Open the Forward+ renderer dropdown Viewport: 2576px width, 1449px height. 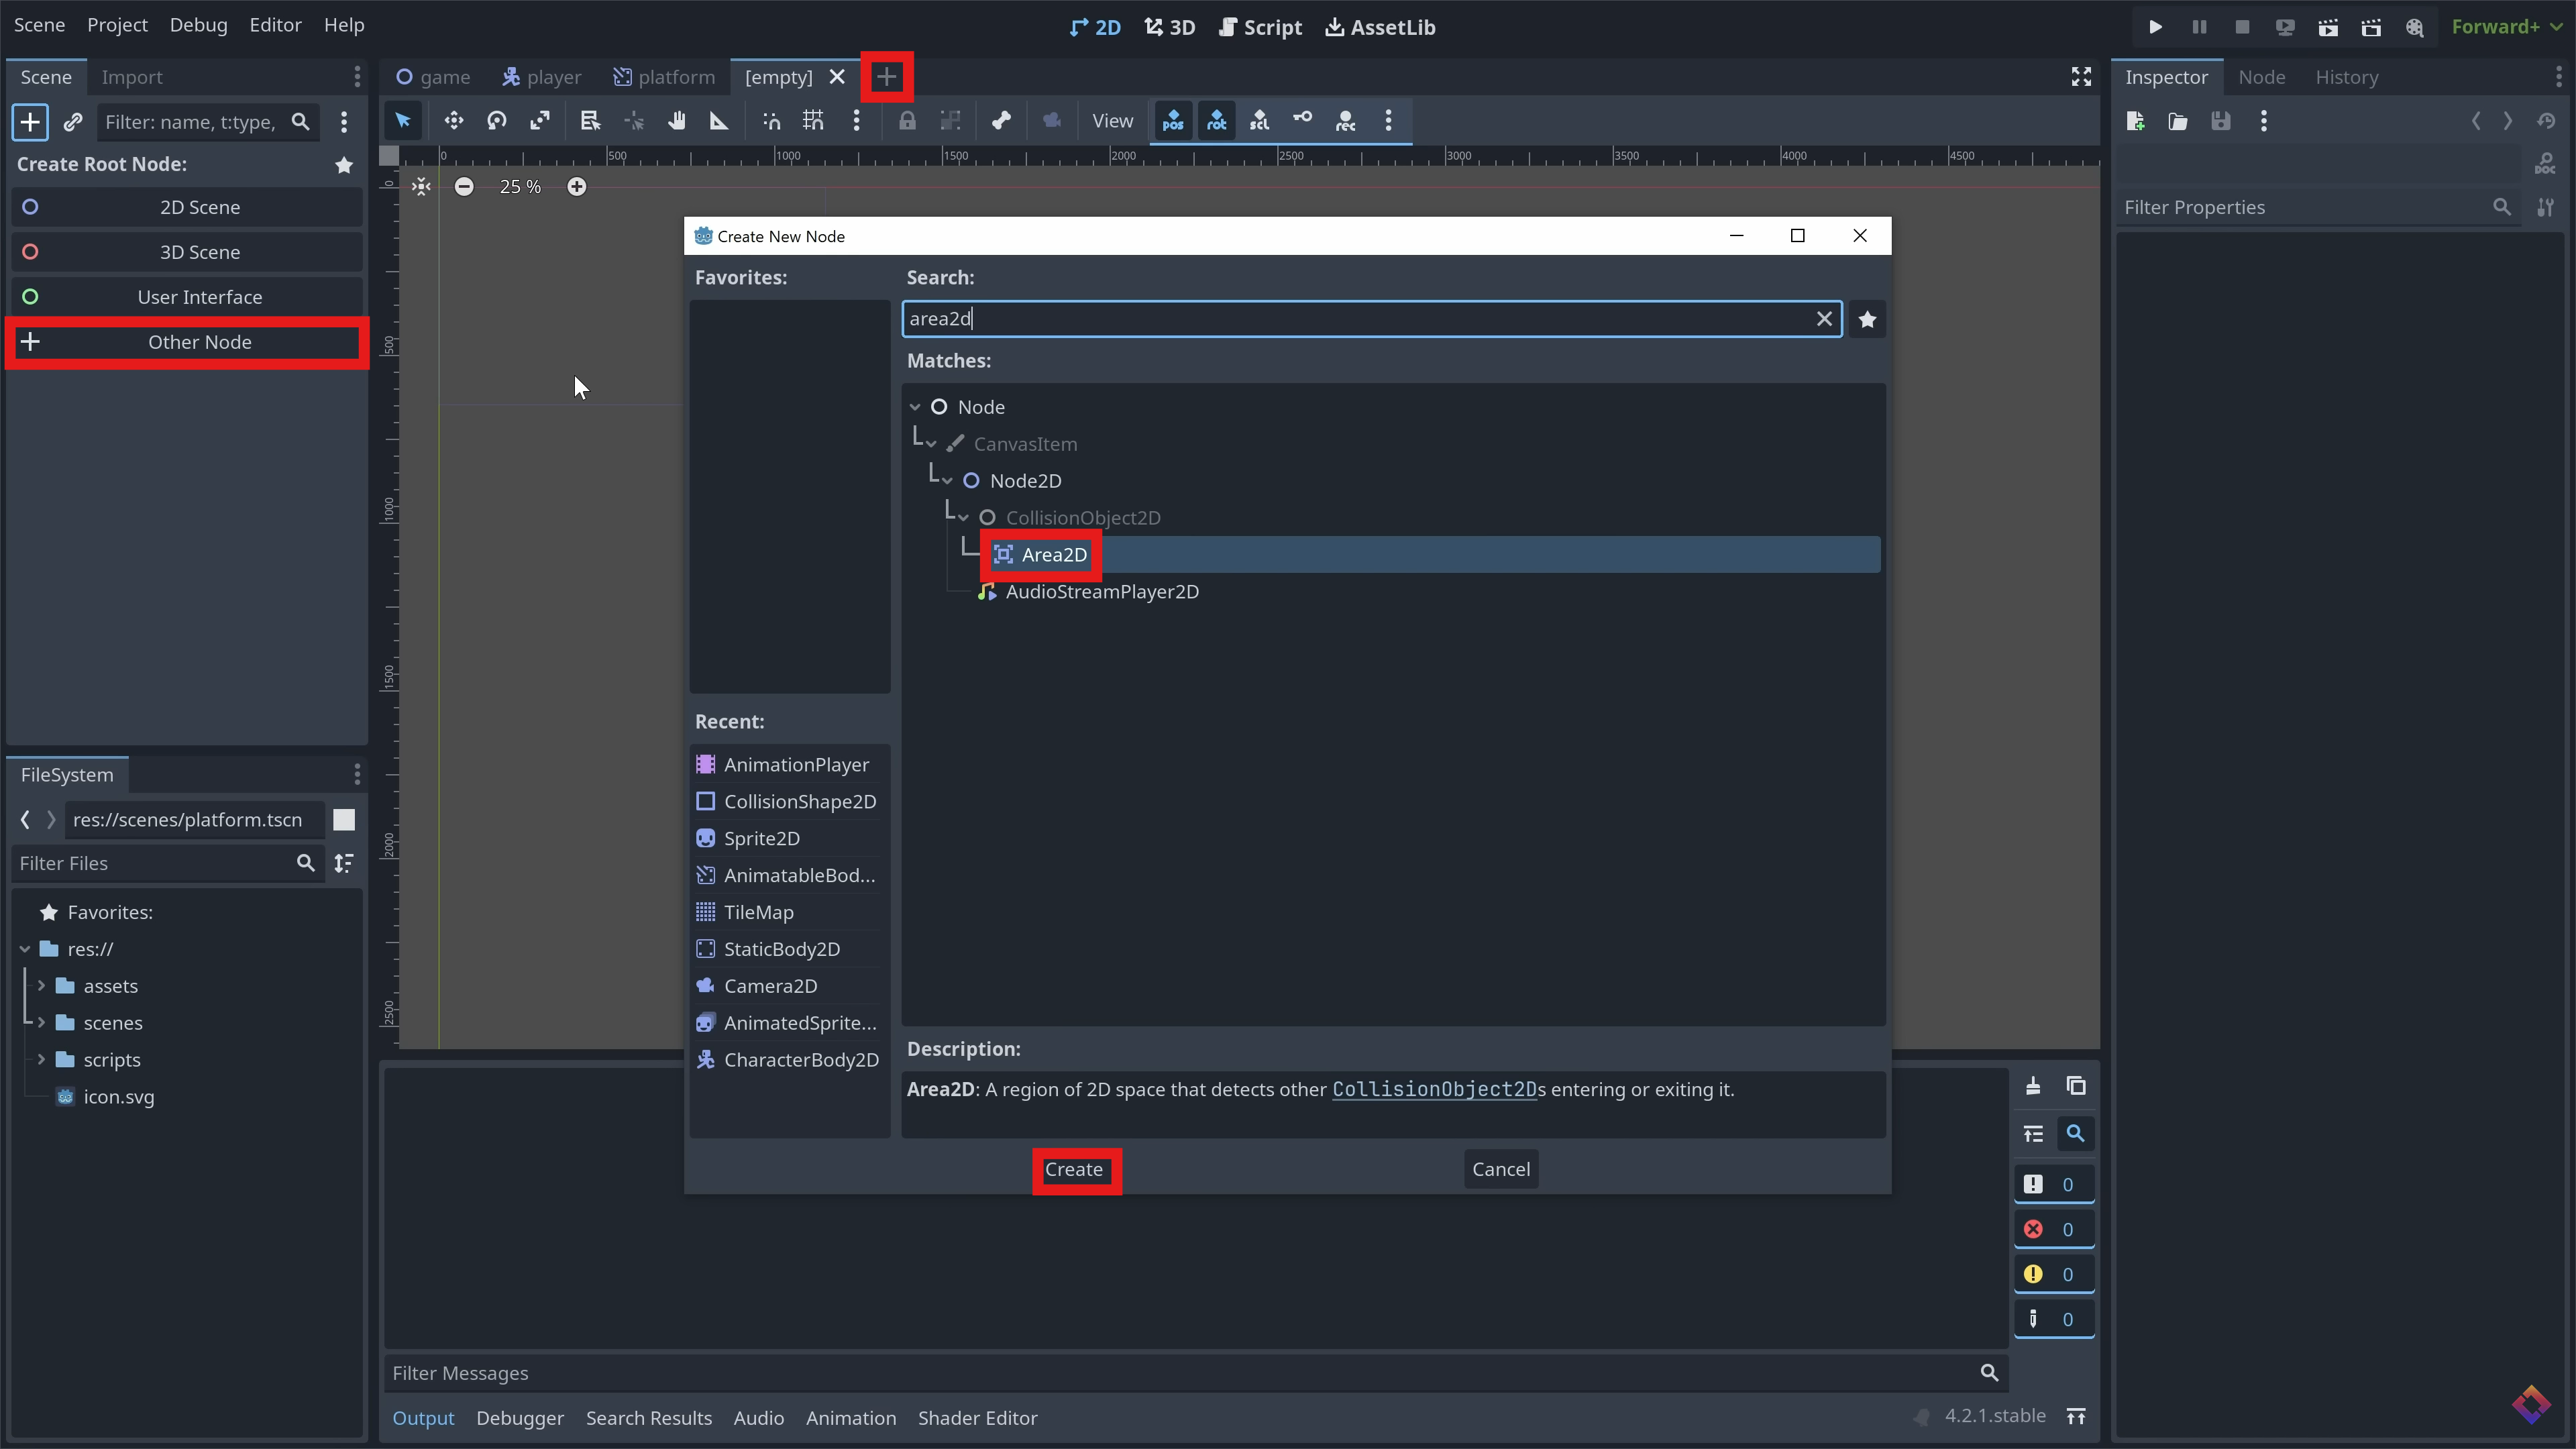(x=2507, y=27)
